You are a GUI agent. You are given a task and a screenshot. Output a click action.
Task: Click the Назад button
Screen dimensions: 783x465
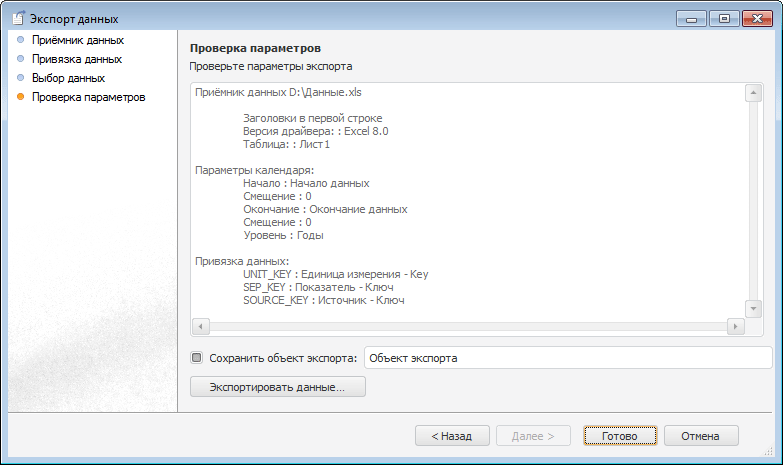tap(452, 436)
